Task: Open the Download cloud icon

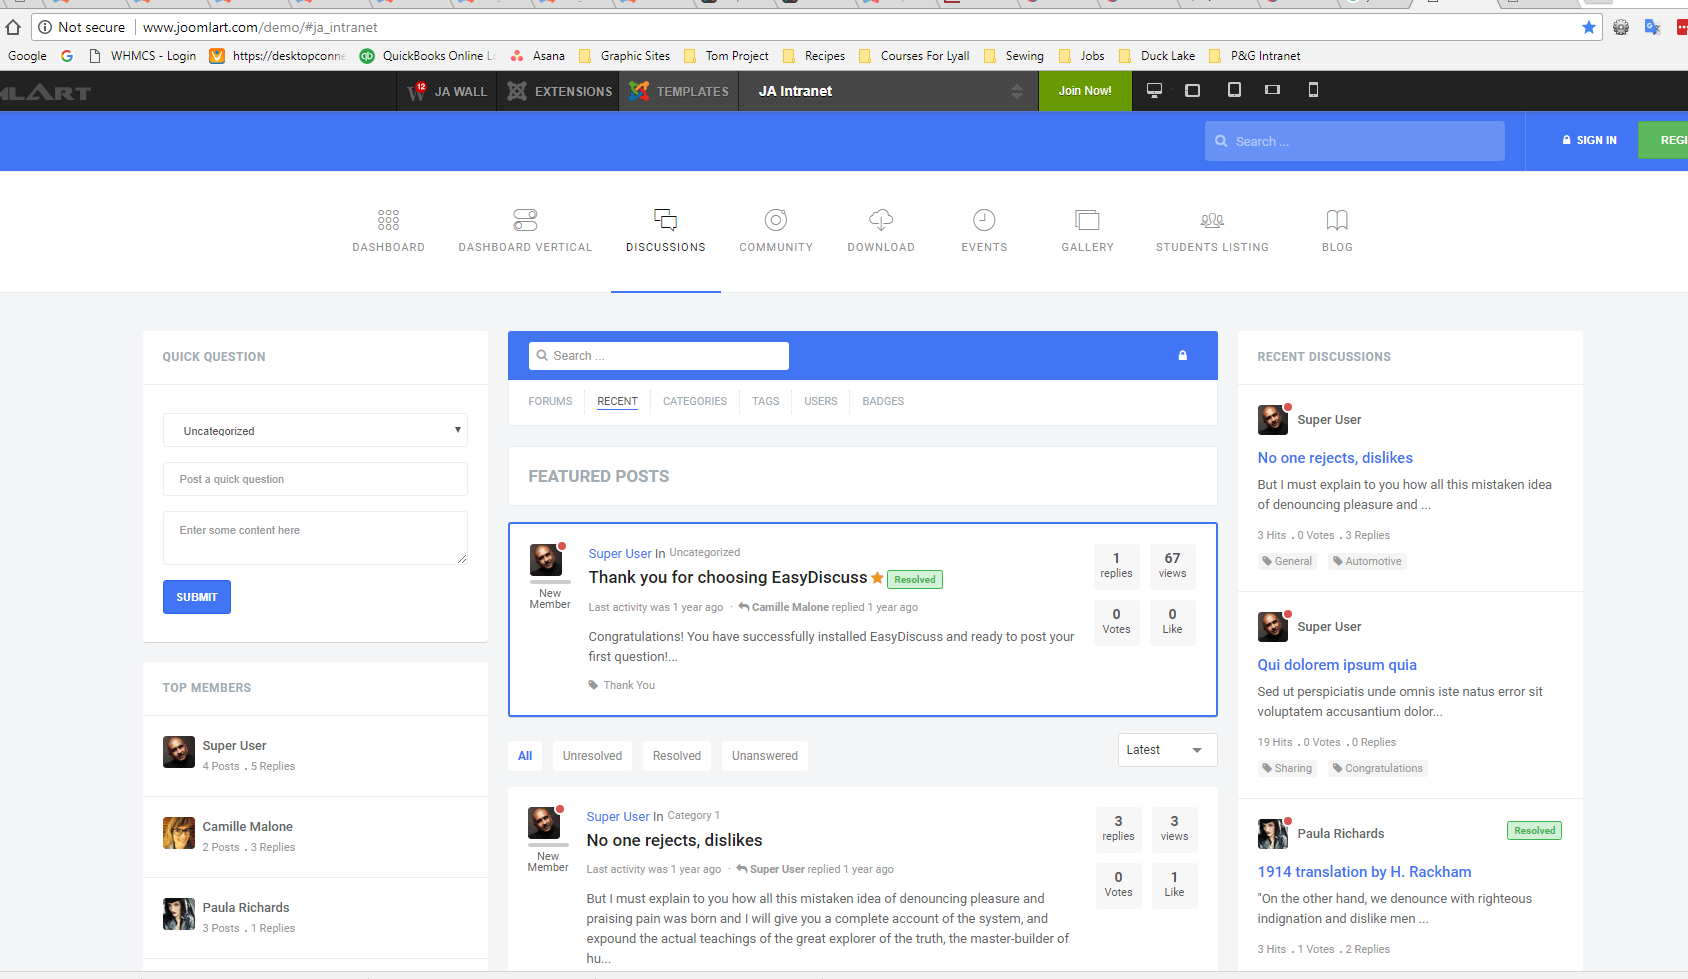Action: click(881, 220)
